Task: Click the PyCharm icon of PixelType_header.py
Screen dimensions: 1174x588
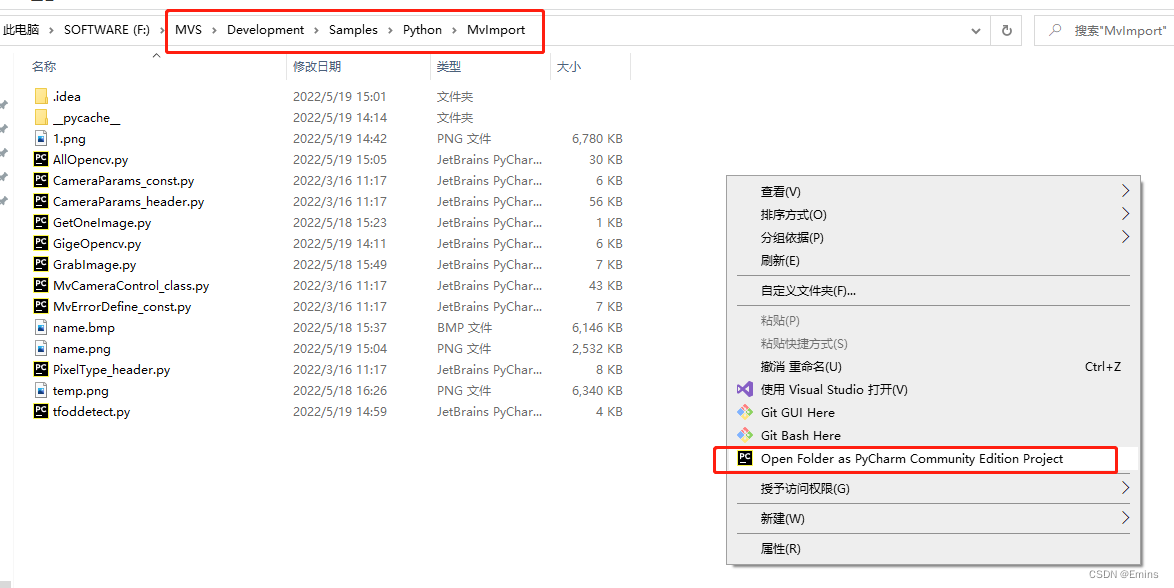Action: coord(41,369)
